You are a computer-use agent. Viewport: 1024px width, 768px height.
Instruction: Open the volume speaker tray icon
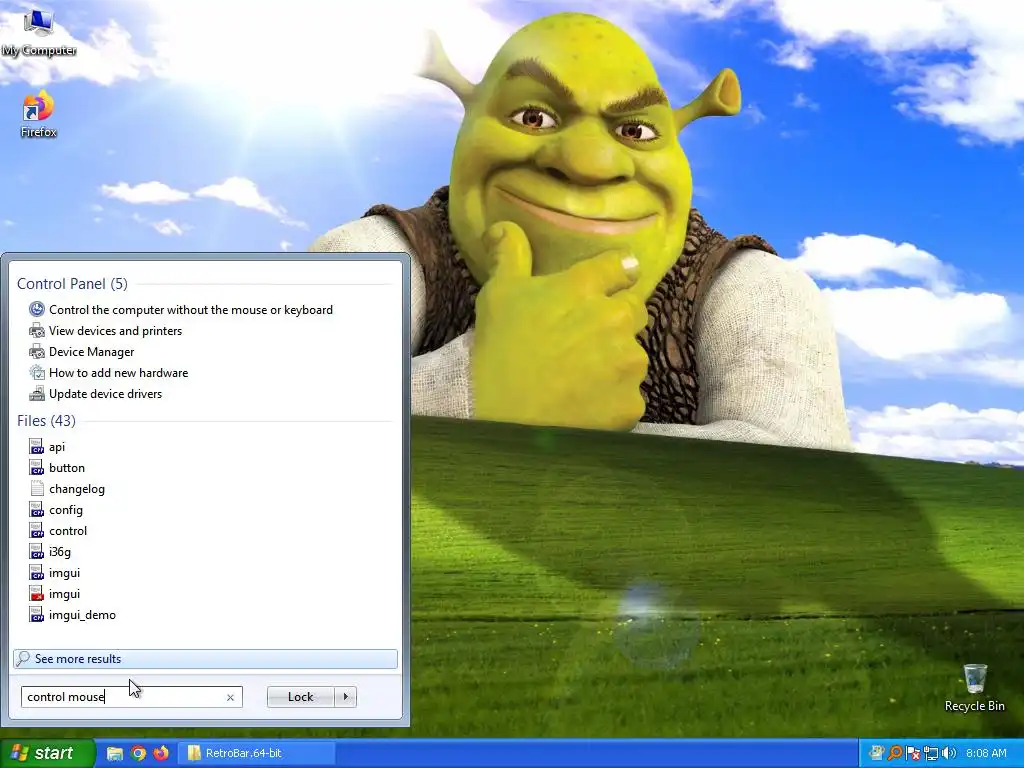(x=948, y=754)
